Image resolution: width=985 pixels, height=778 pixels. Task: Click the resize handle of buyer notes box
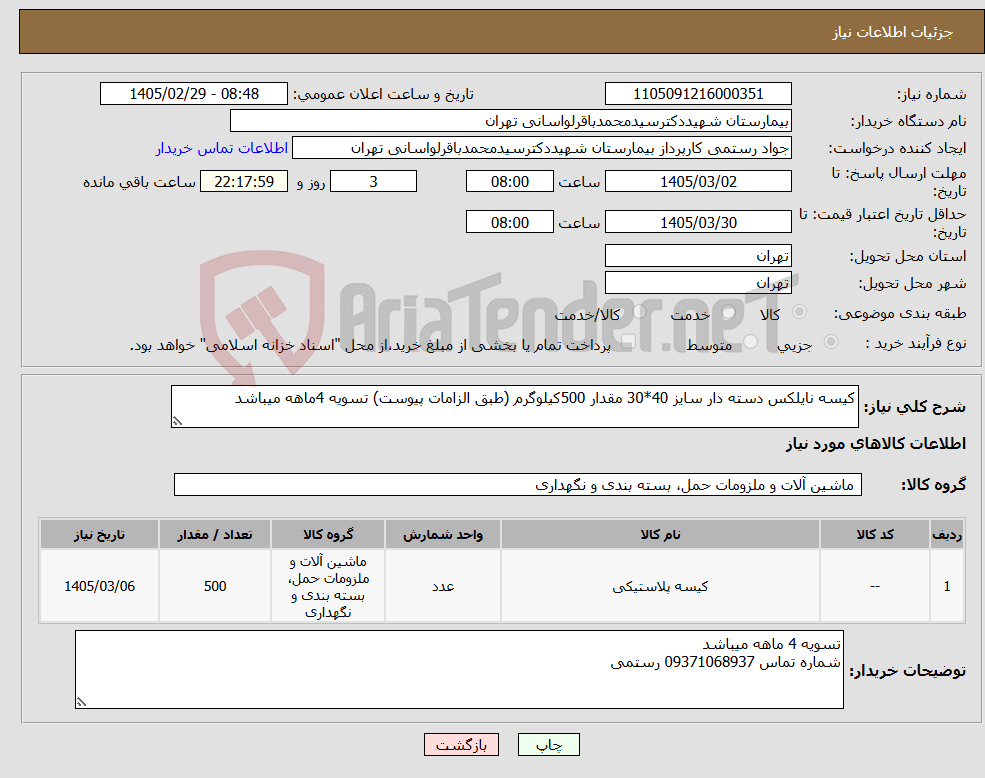pos(81,703)
